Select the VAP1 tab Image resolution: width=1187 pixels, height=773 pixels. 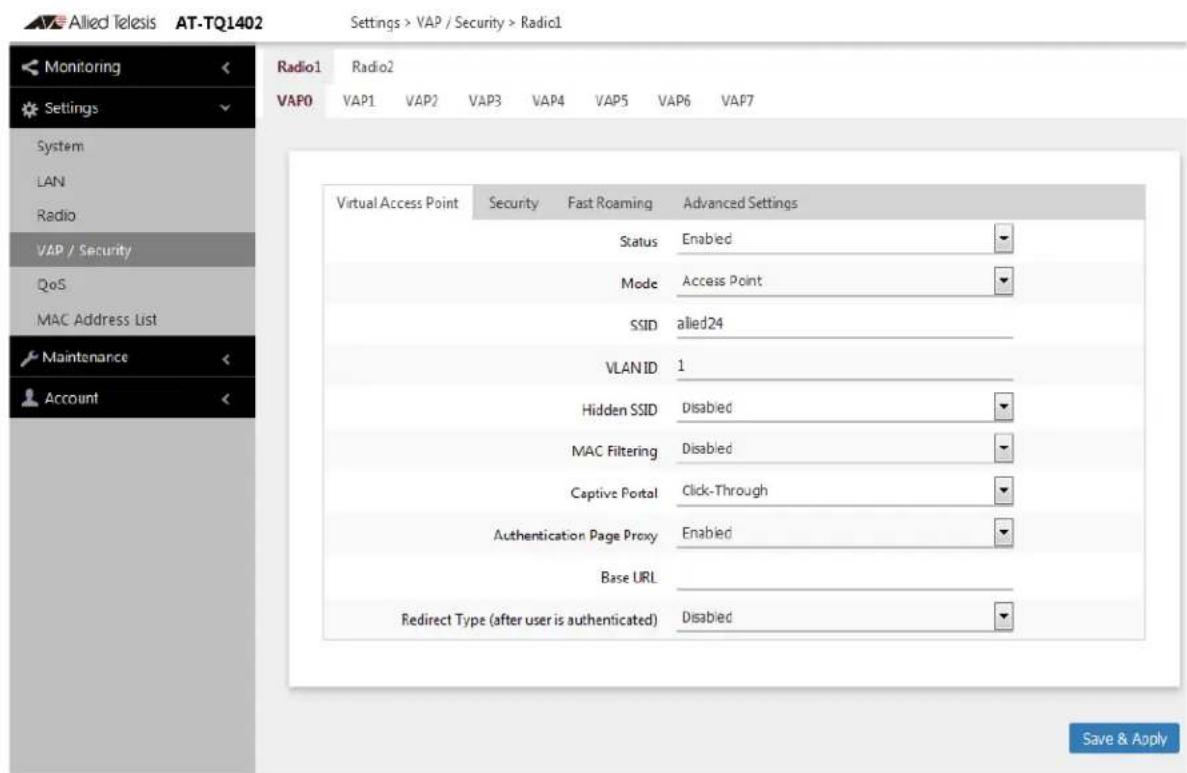(359, 101)
